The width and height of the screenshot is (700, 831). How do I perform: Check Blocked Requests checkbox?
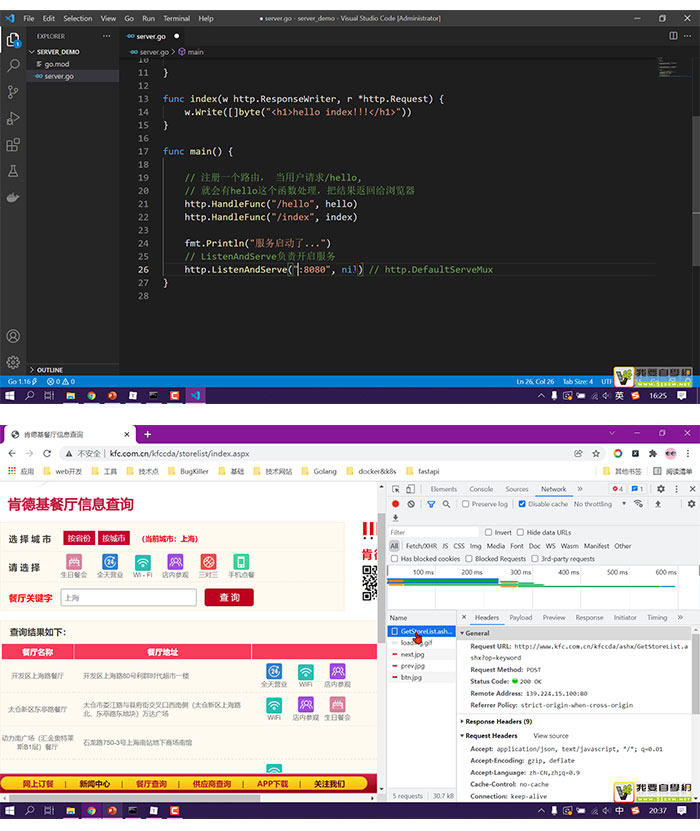[x=469, y=559]
